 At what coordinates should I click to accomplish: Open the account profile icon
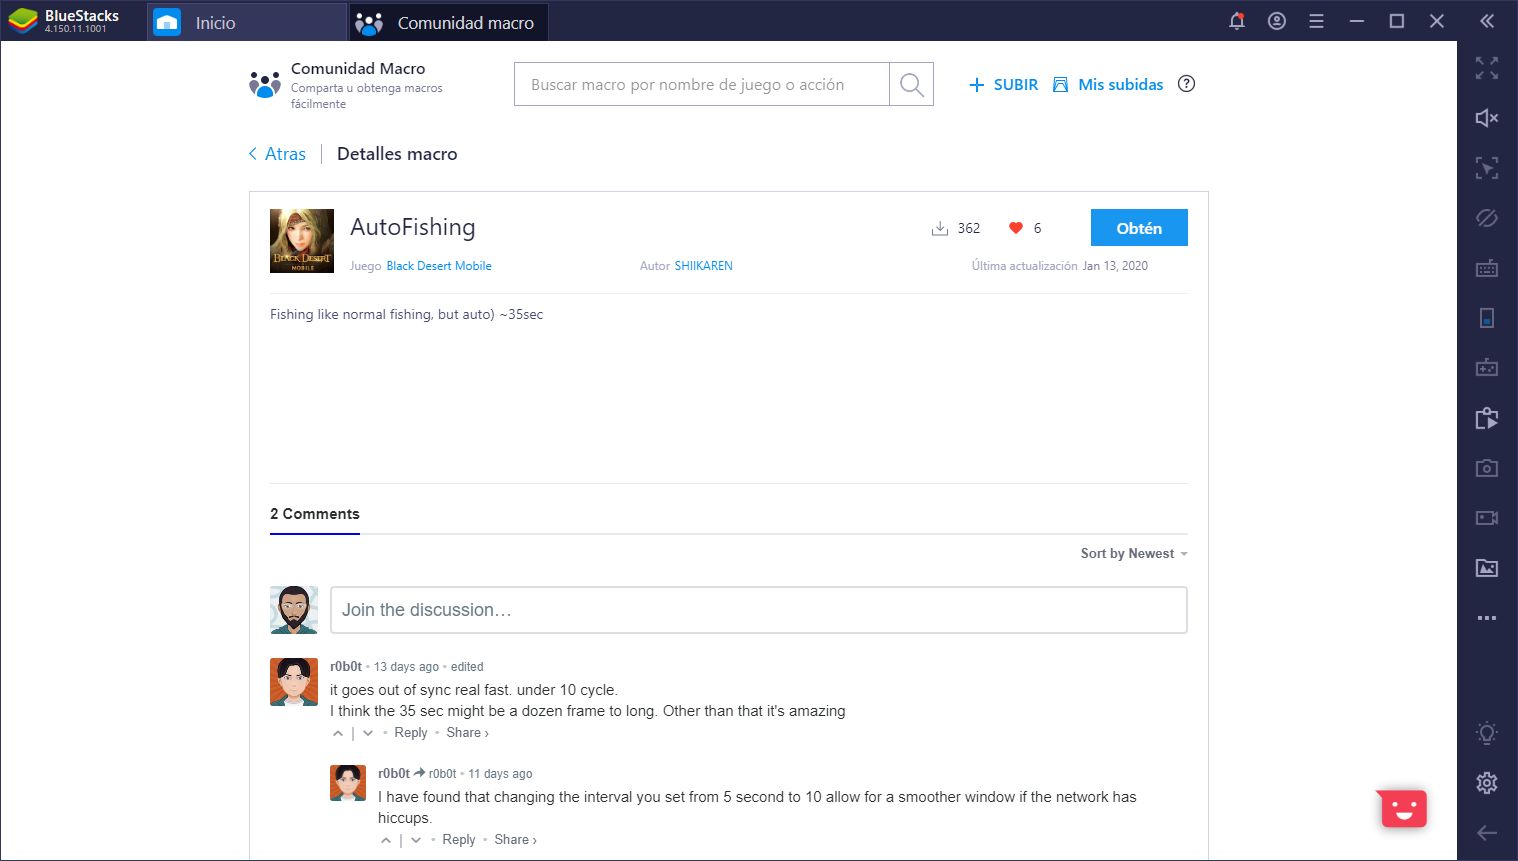(1277, 21)
